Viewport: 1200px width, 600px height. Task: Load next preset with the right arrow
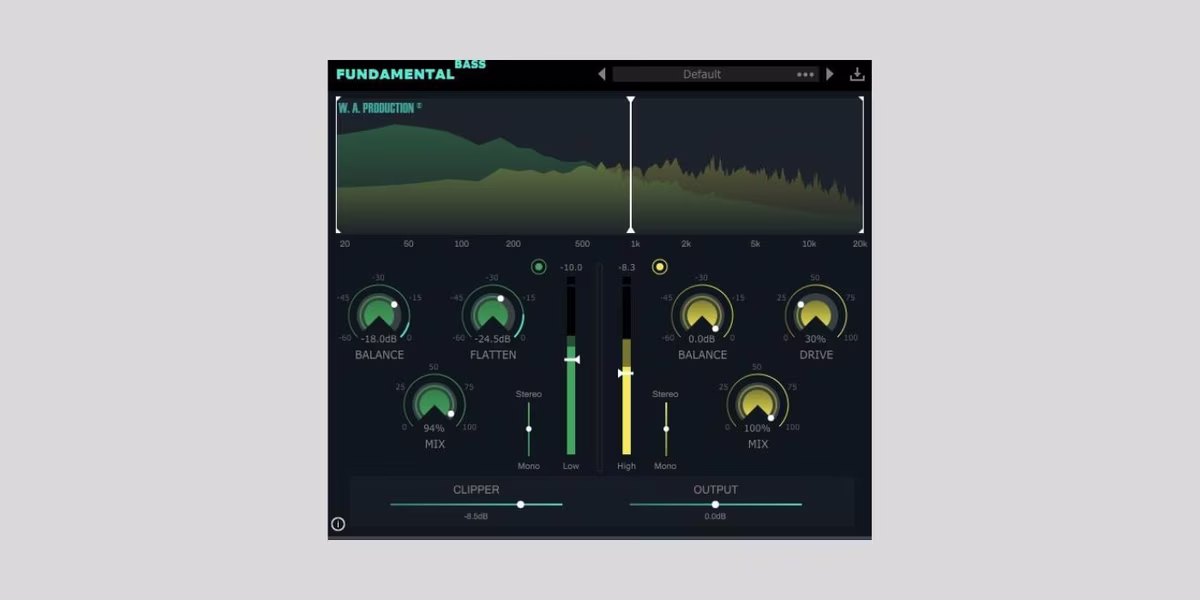pos(831,73)
